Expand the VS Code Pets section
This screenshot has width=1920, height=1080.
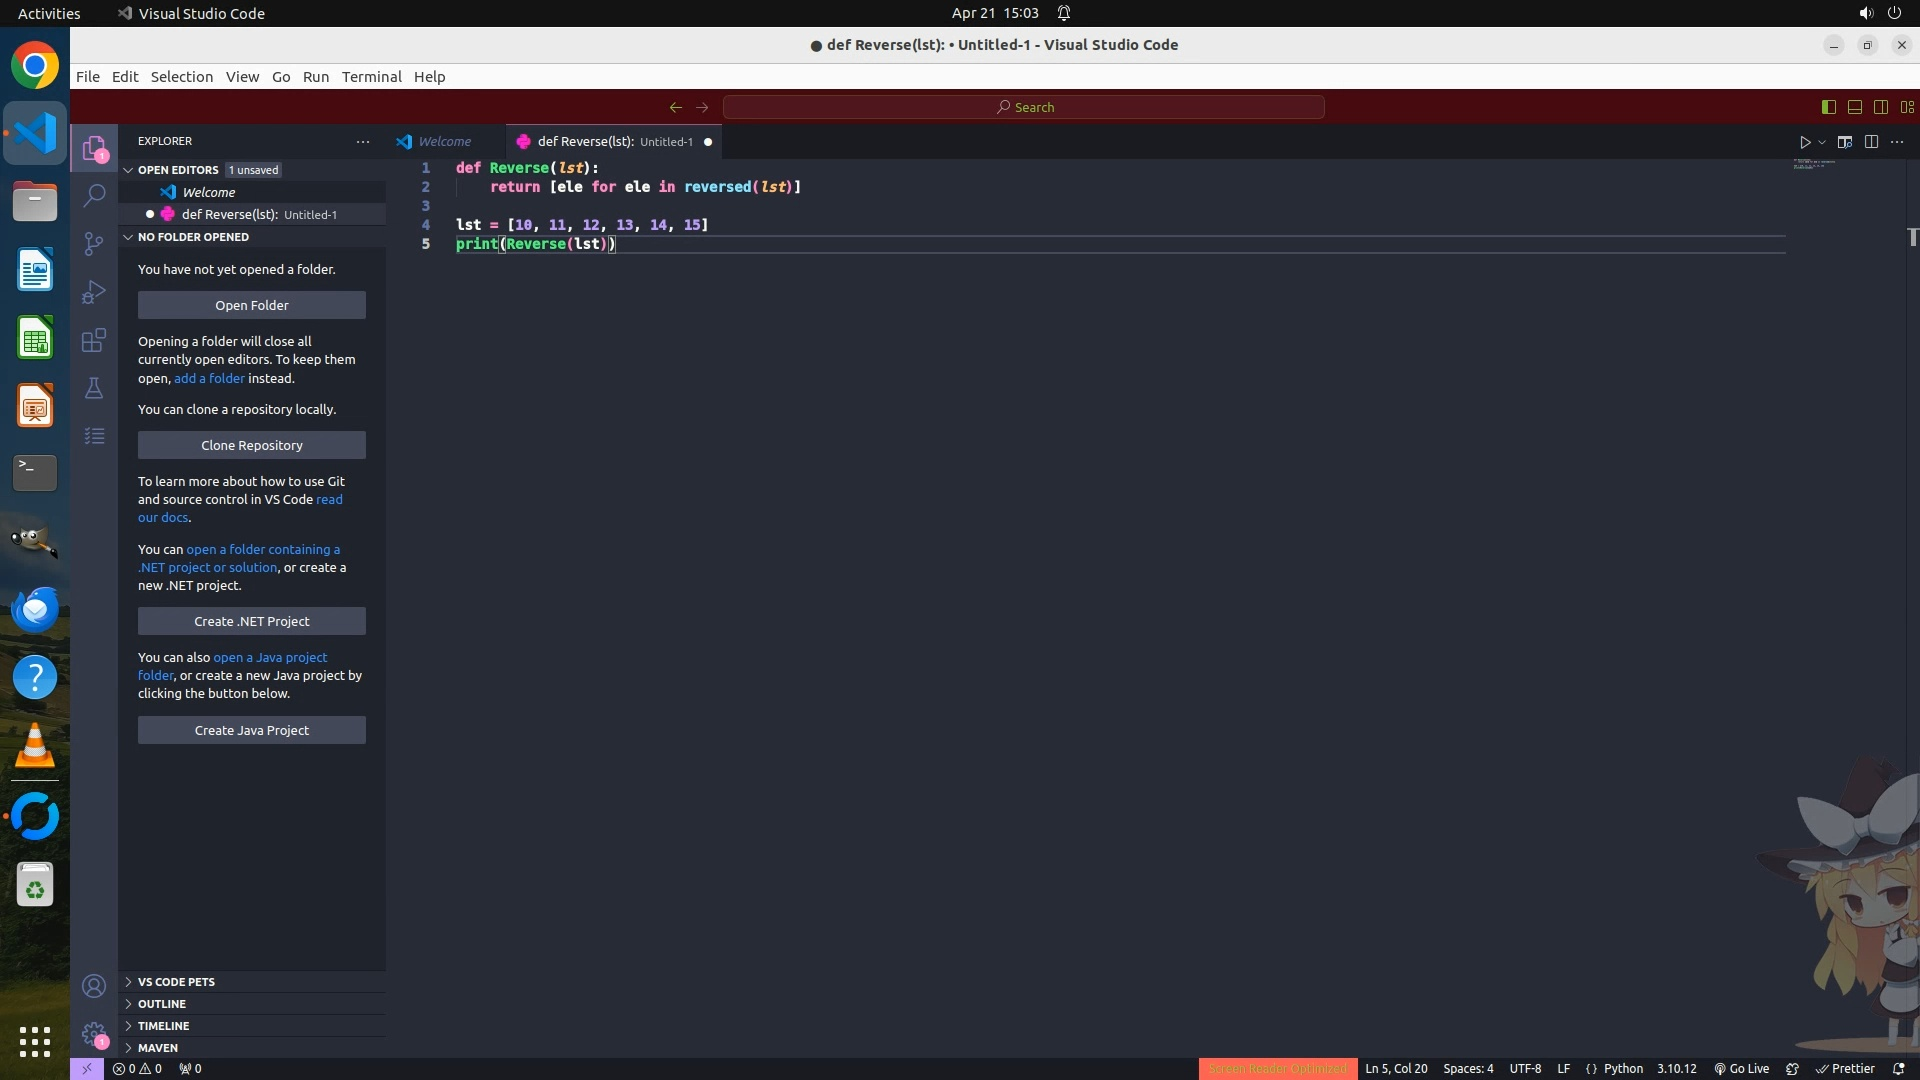coord(176,982)
